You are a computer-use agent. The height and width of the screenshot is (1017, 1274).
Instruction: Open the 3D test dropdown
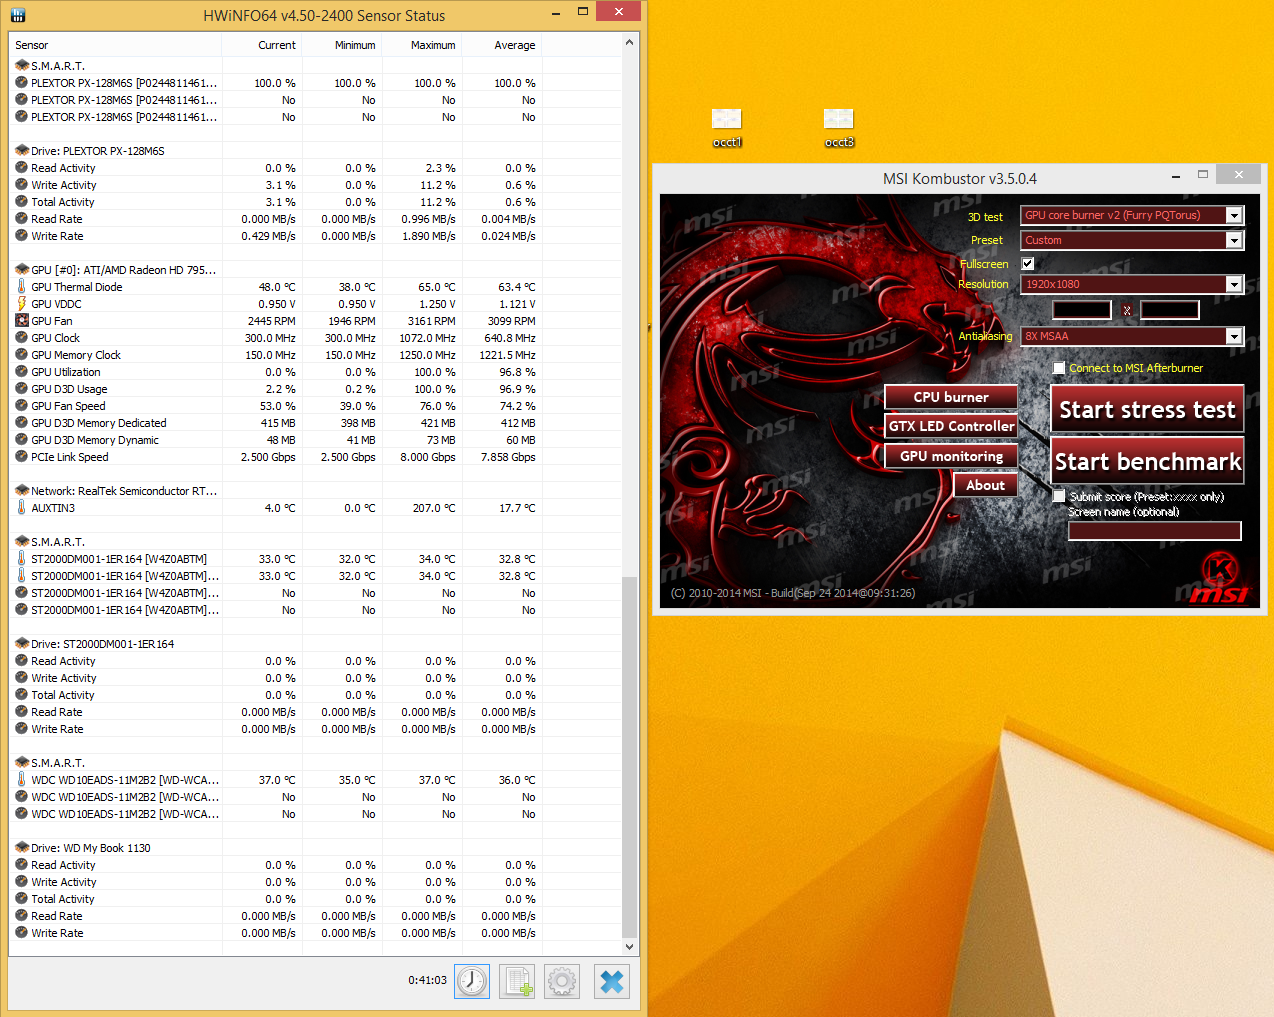1132,215
